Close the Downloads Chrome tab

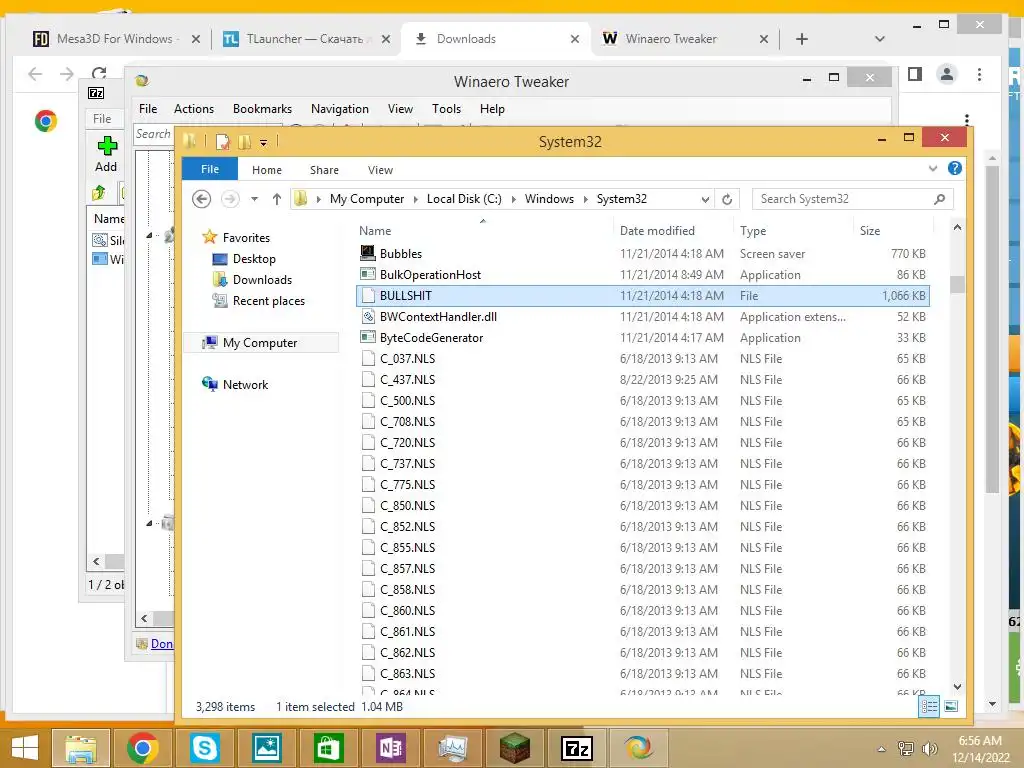tap(575, 39)
